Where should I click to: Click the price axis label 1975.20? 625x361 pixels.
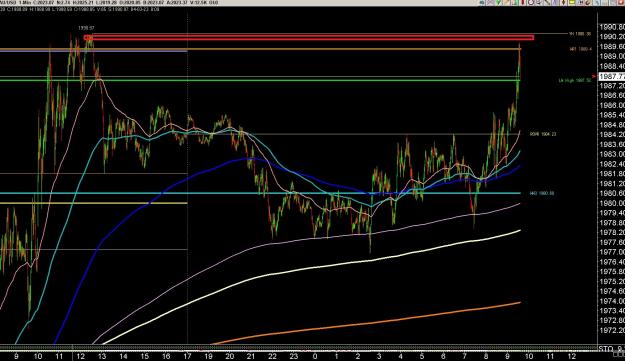pyautogui.click(x=612, y=281)
